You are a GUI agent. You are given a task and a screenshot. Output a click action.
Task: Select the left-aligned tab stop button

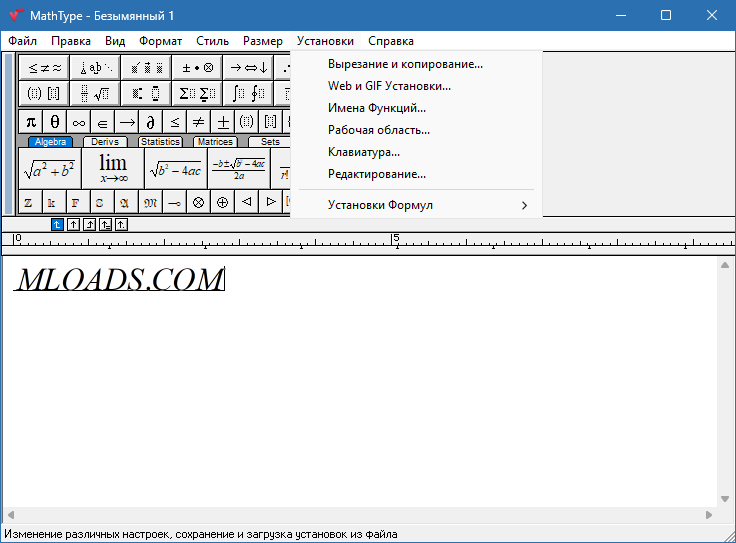click(x=57, y=225)
